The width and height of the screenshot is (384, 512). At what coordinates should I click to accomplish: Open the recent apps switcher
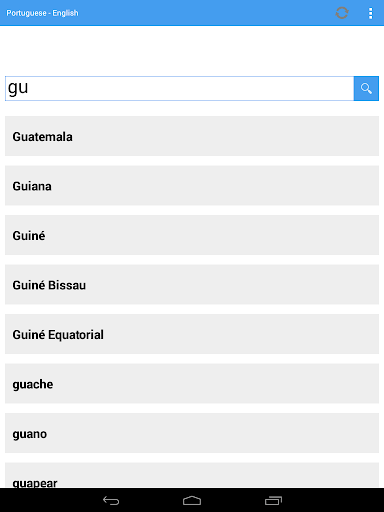[273, 500]
